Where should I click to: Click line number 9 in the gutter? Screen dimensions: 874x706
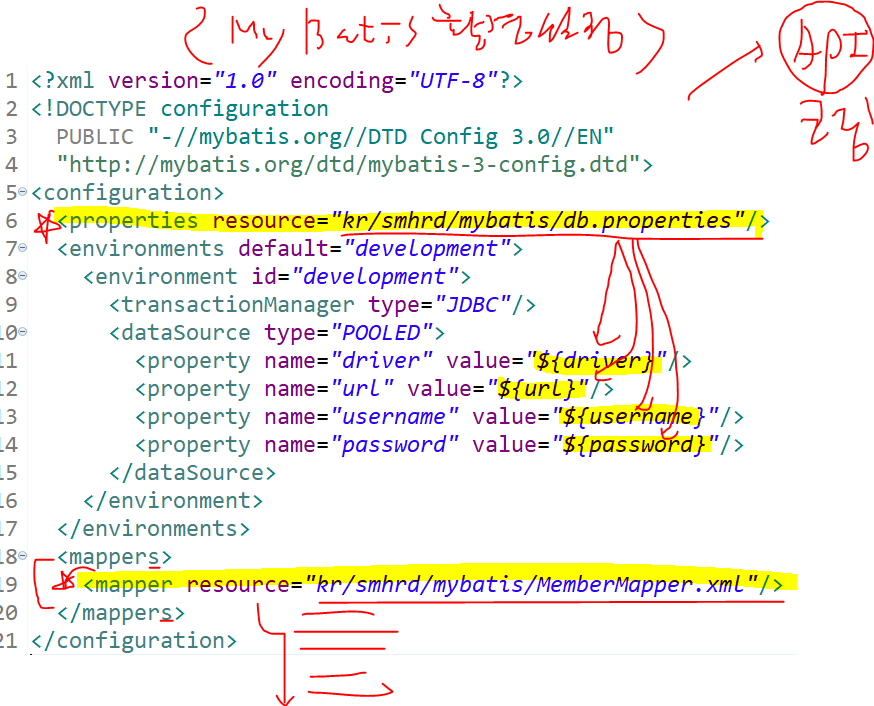pyautogui.click(x=11, y=305)
